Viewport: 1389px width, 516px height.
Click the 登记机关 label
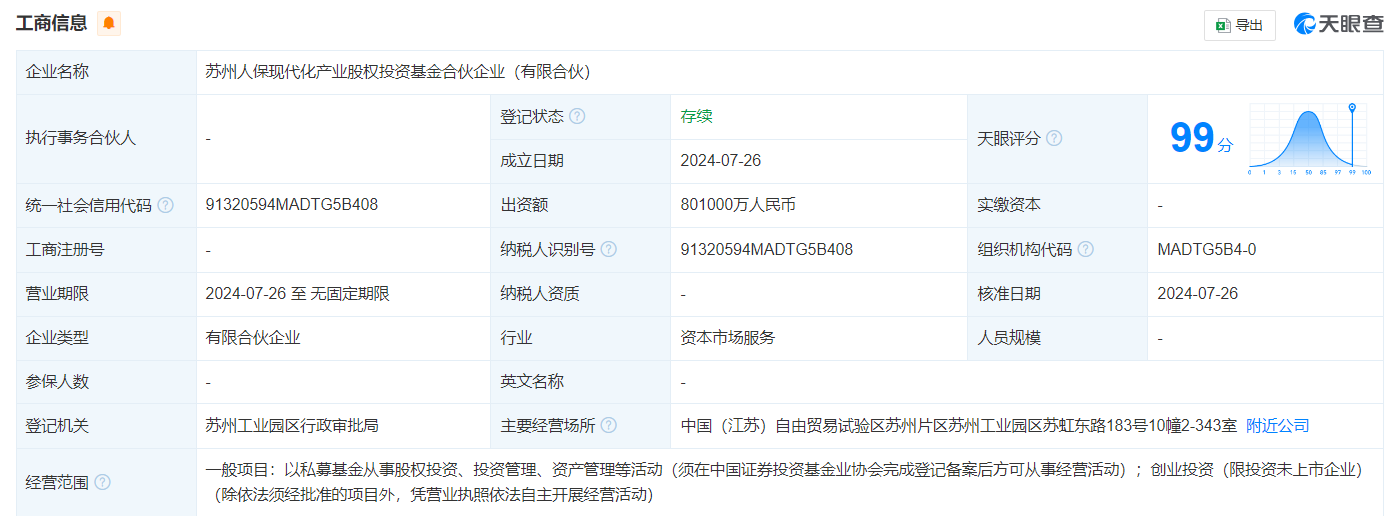pos(57,426)
